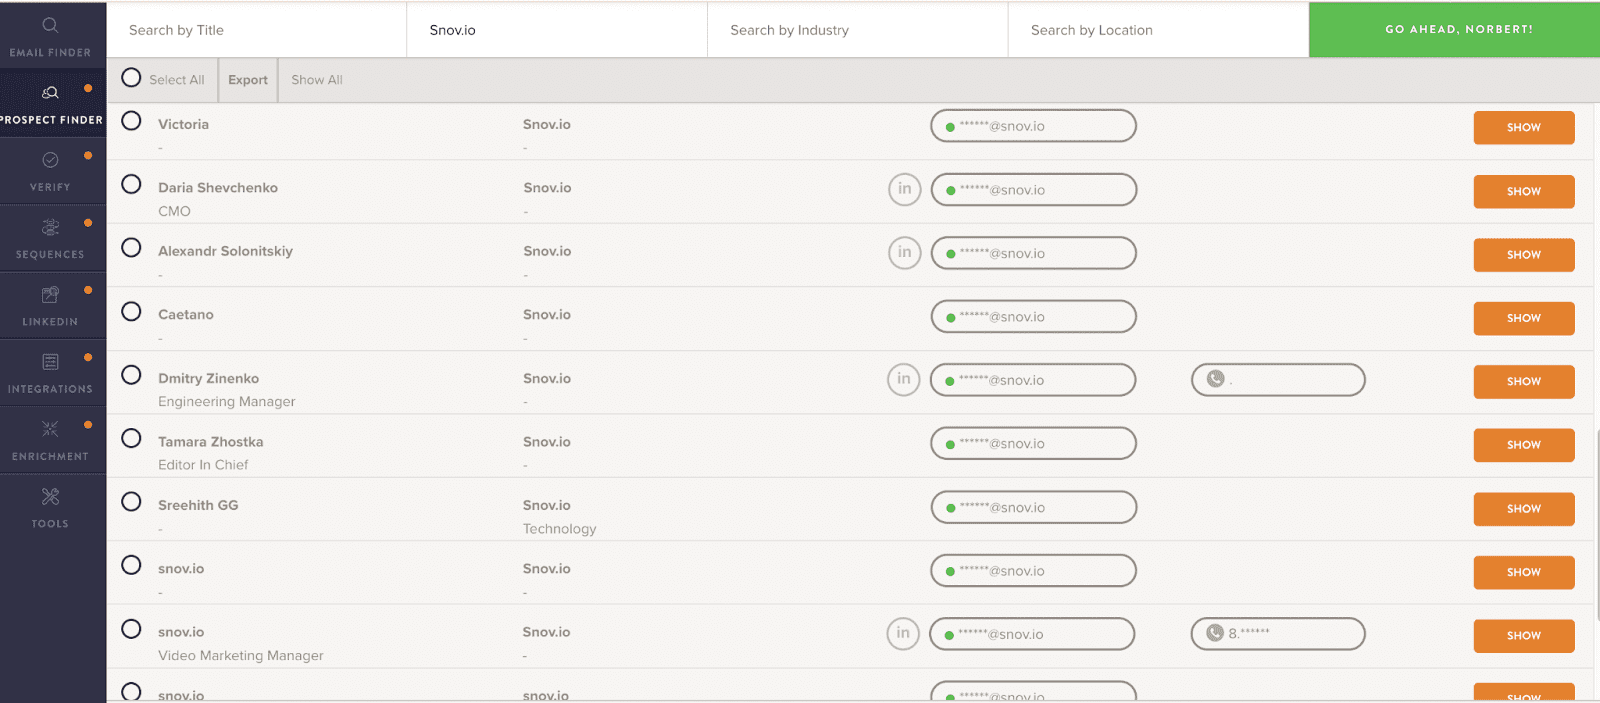The height and width of the screenshot is (703, 1600).
Task: Click the name Daria Shevchenko
Action: click(218, 188)
